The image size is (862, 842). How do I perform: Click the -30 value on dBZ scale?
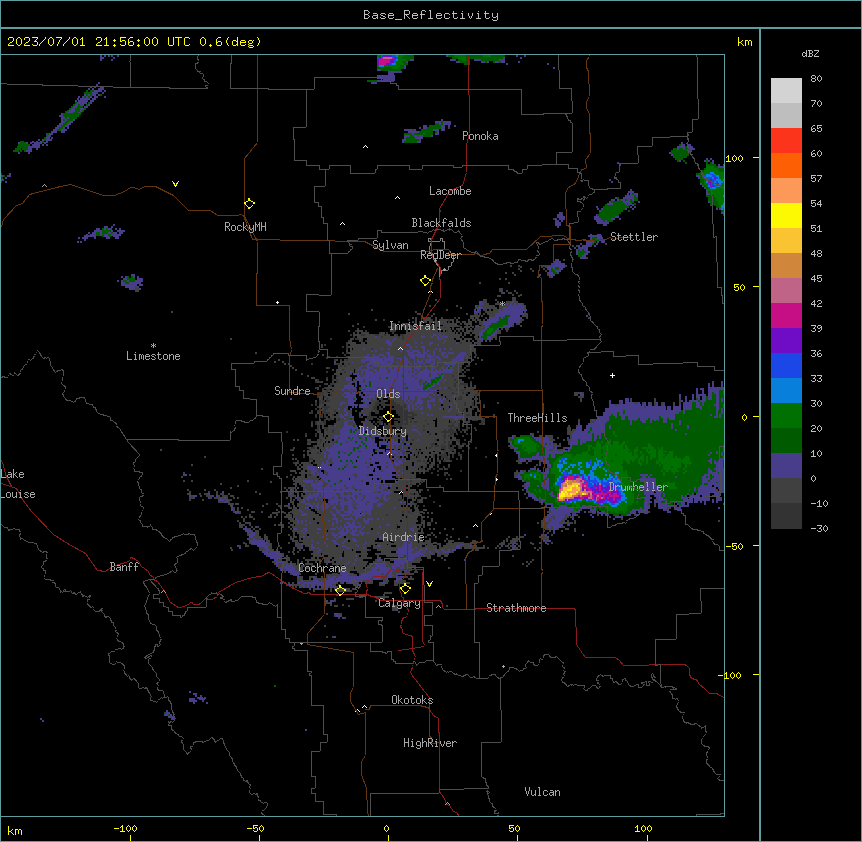pos(819,528)
